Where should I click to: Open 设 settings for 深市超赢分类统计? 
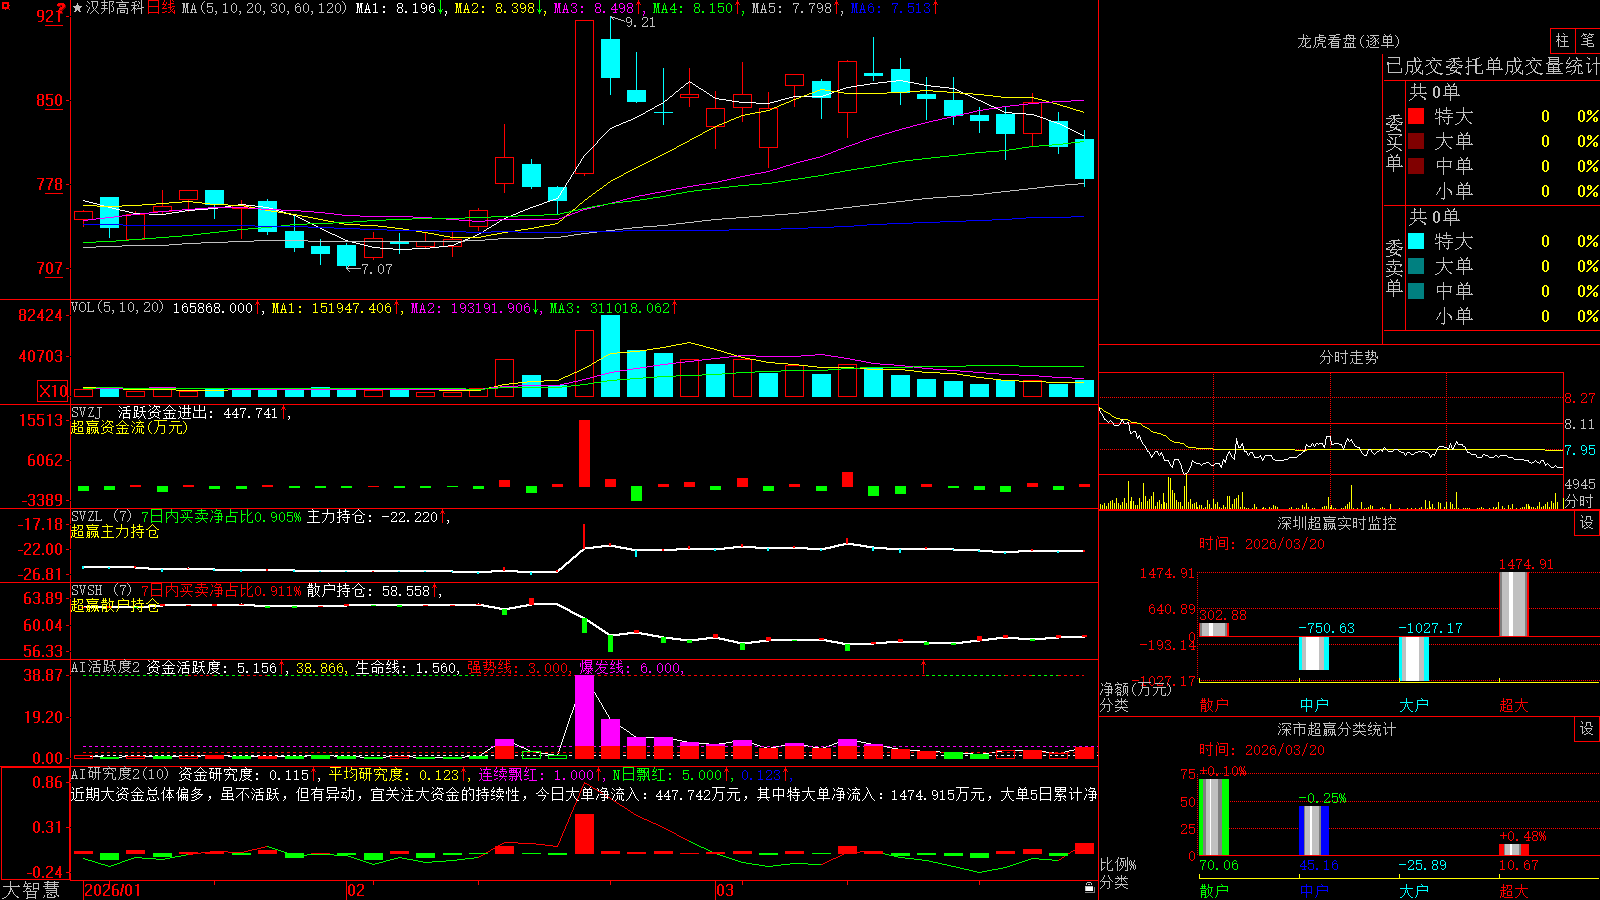coord(1587,729)
